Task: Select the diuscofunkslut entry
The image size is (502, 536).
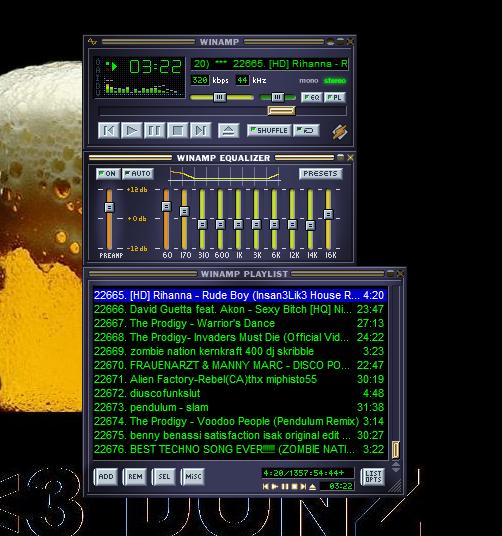Action: coord(239,393)
